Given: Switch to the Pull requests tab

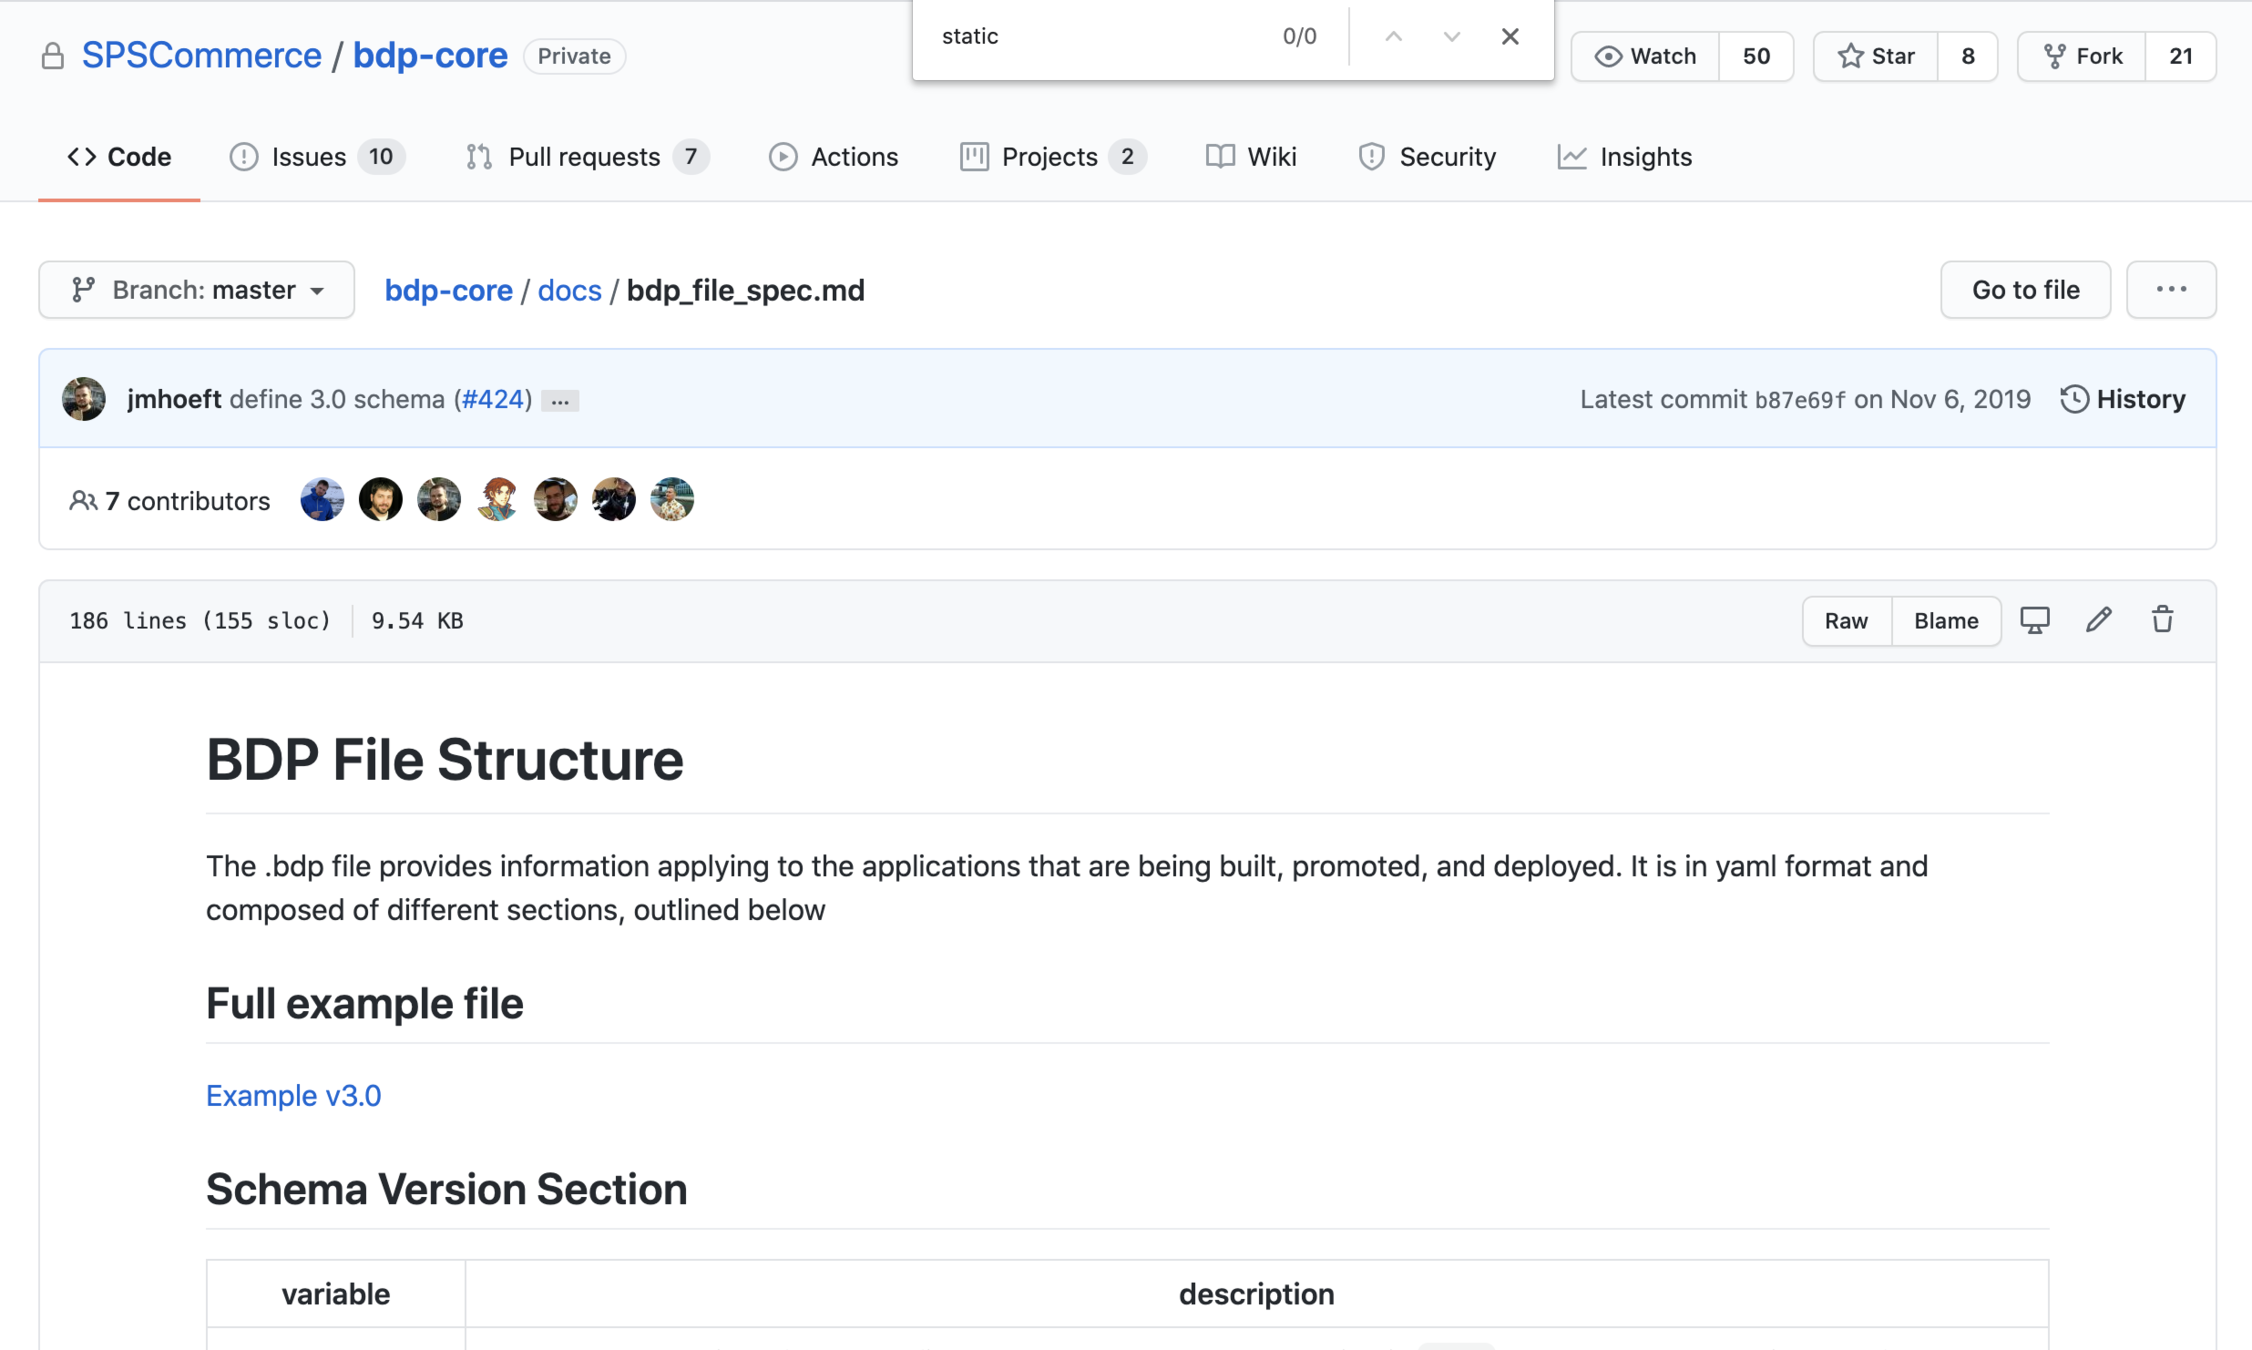Looking at the screenshot, I should pos(585,157).
